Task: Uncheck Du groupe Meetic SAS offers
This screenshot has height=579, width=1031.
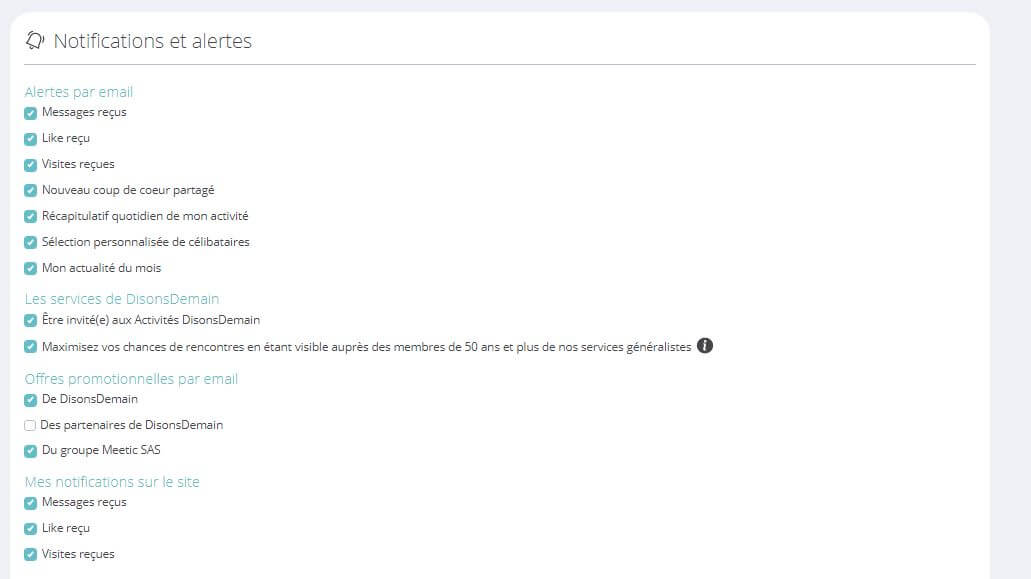Action: tap(31, 451)
